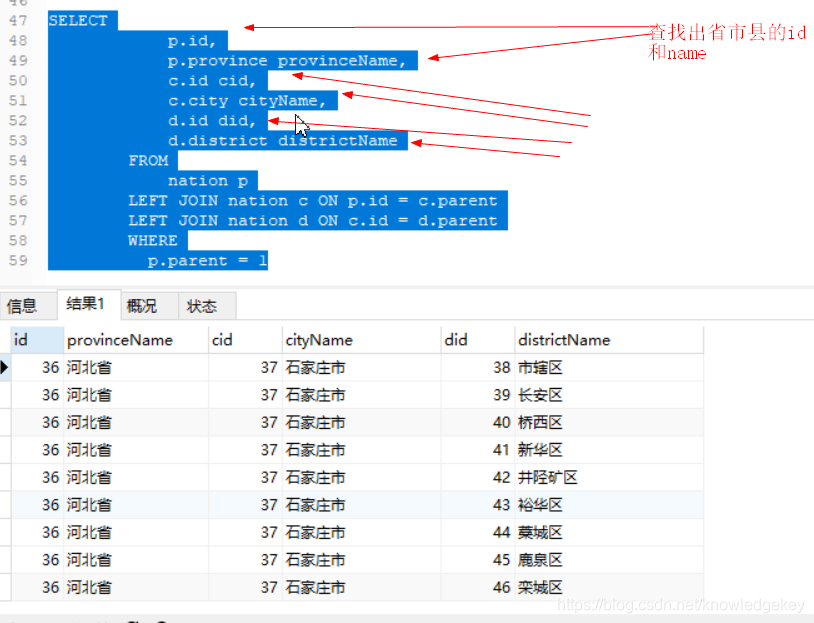This screenshot has width=814, height=623.
Task: Click the id column header
Action: (20, 340)
